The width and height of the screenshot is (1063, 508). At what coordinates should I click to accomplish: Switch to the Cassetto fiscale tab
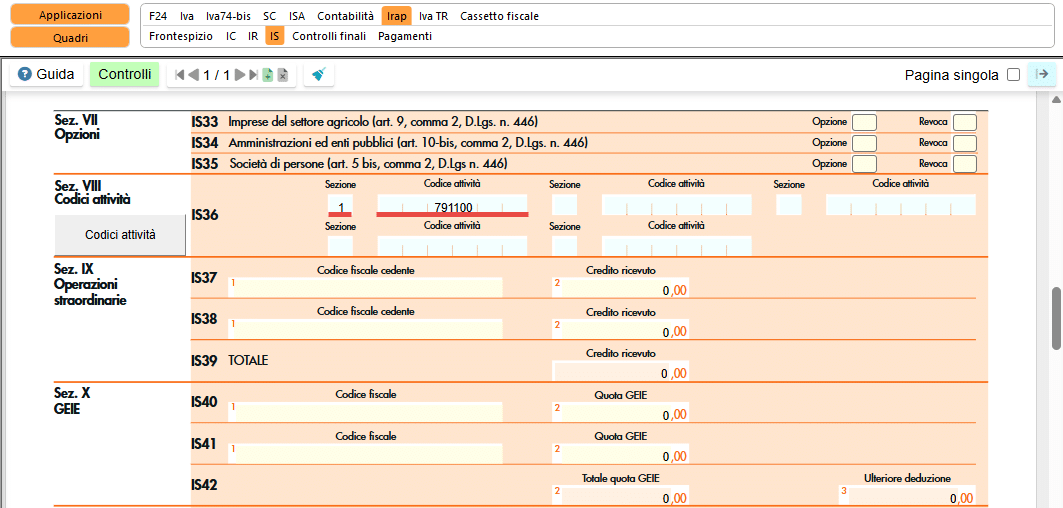pos(499,16)
